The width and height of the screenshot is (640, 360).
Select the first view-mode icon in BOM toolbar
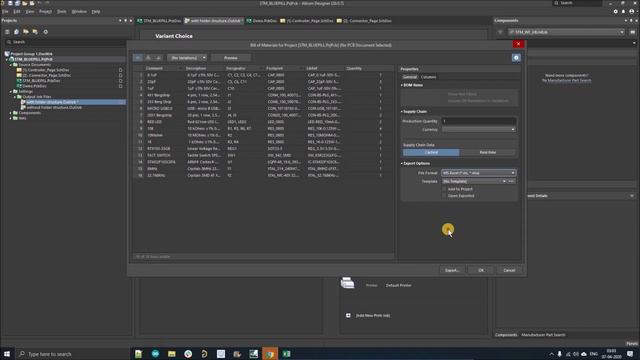click(138, 58)
